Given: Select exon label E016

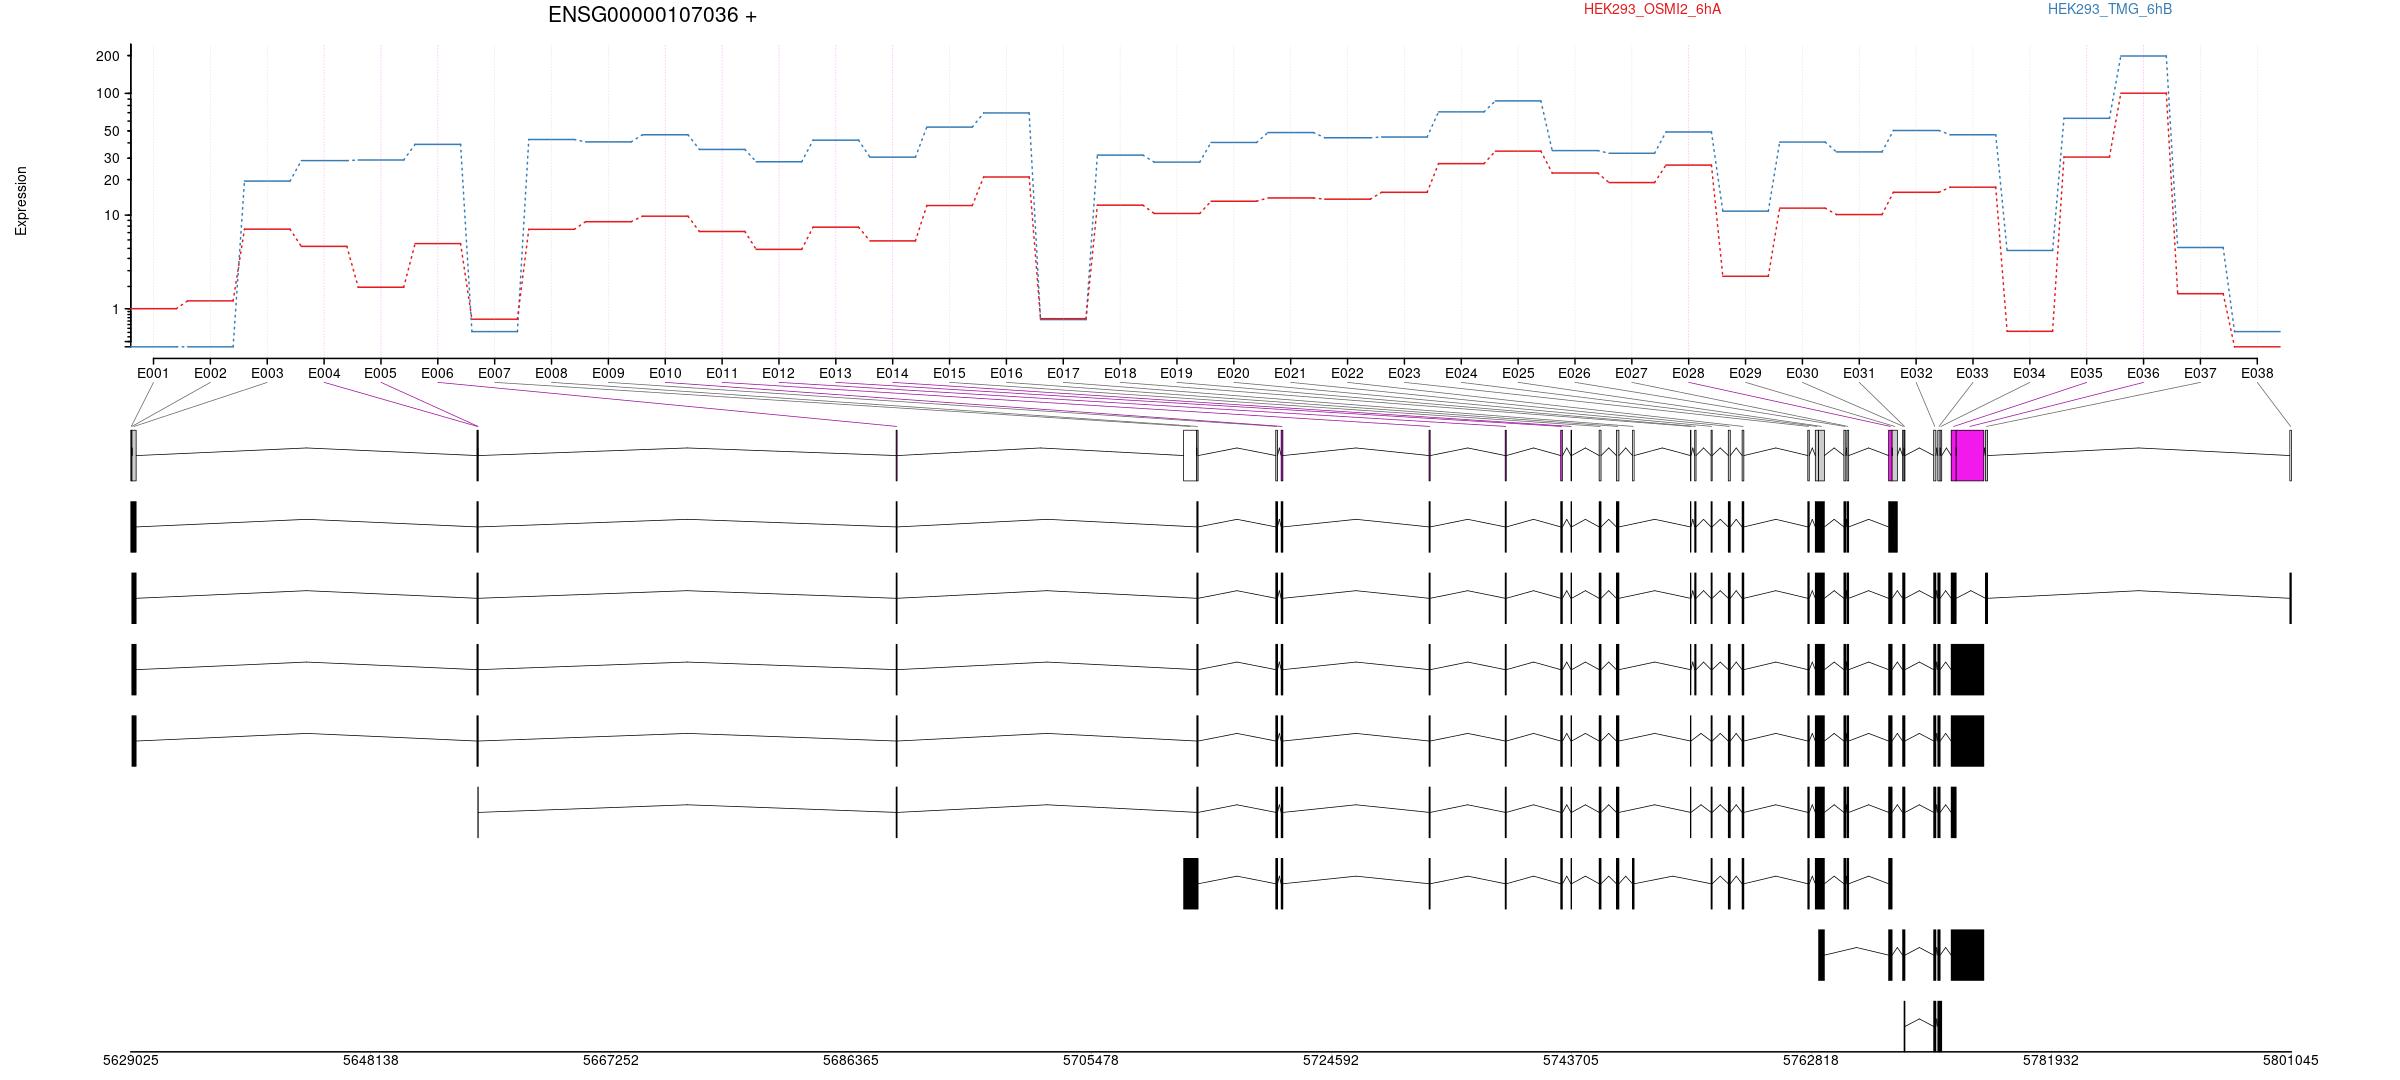Looking at the screenshot, I should [x=1006, y=373].
